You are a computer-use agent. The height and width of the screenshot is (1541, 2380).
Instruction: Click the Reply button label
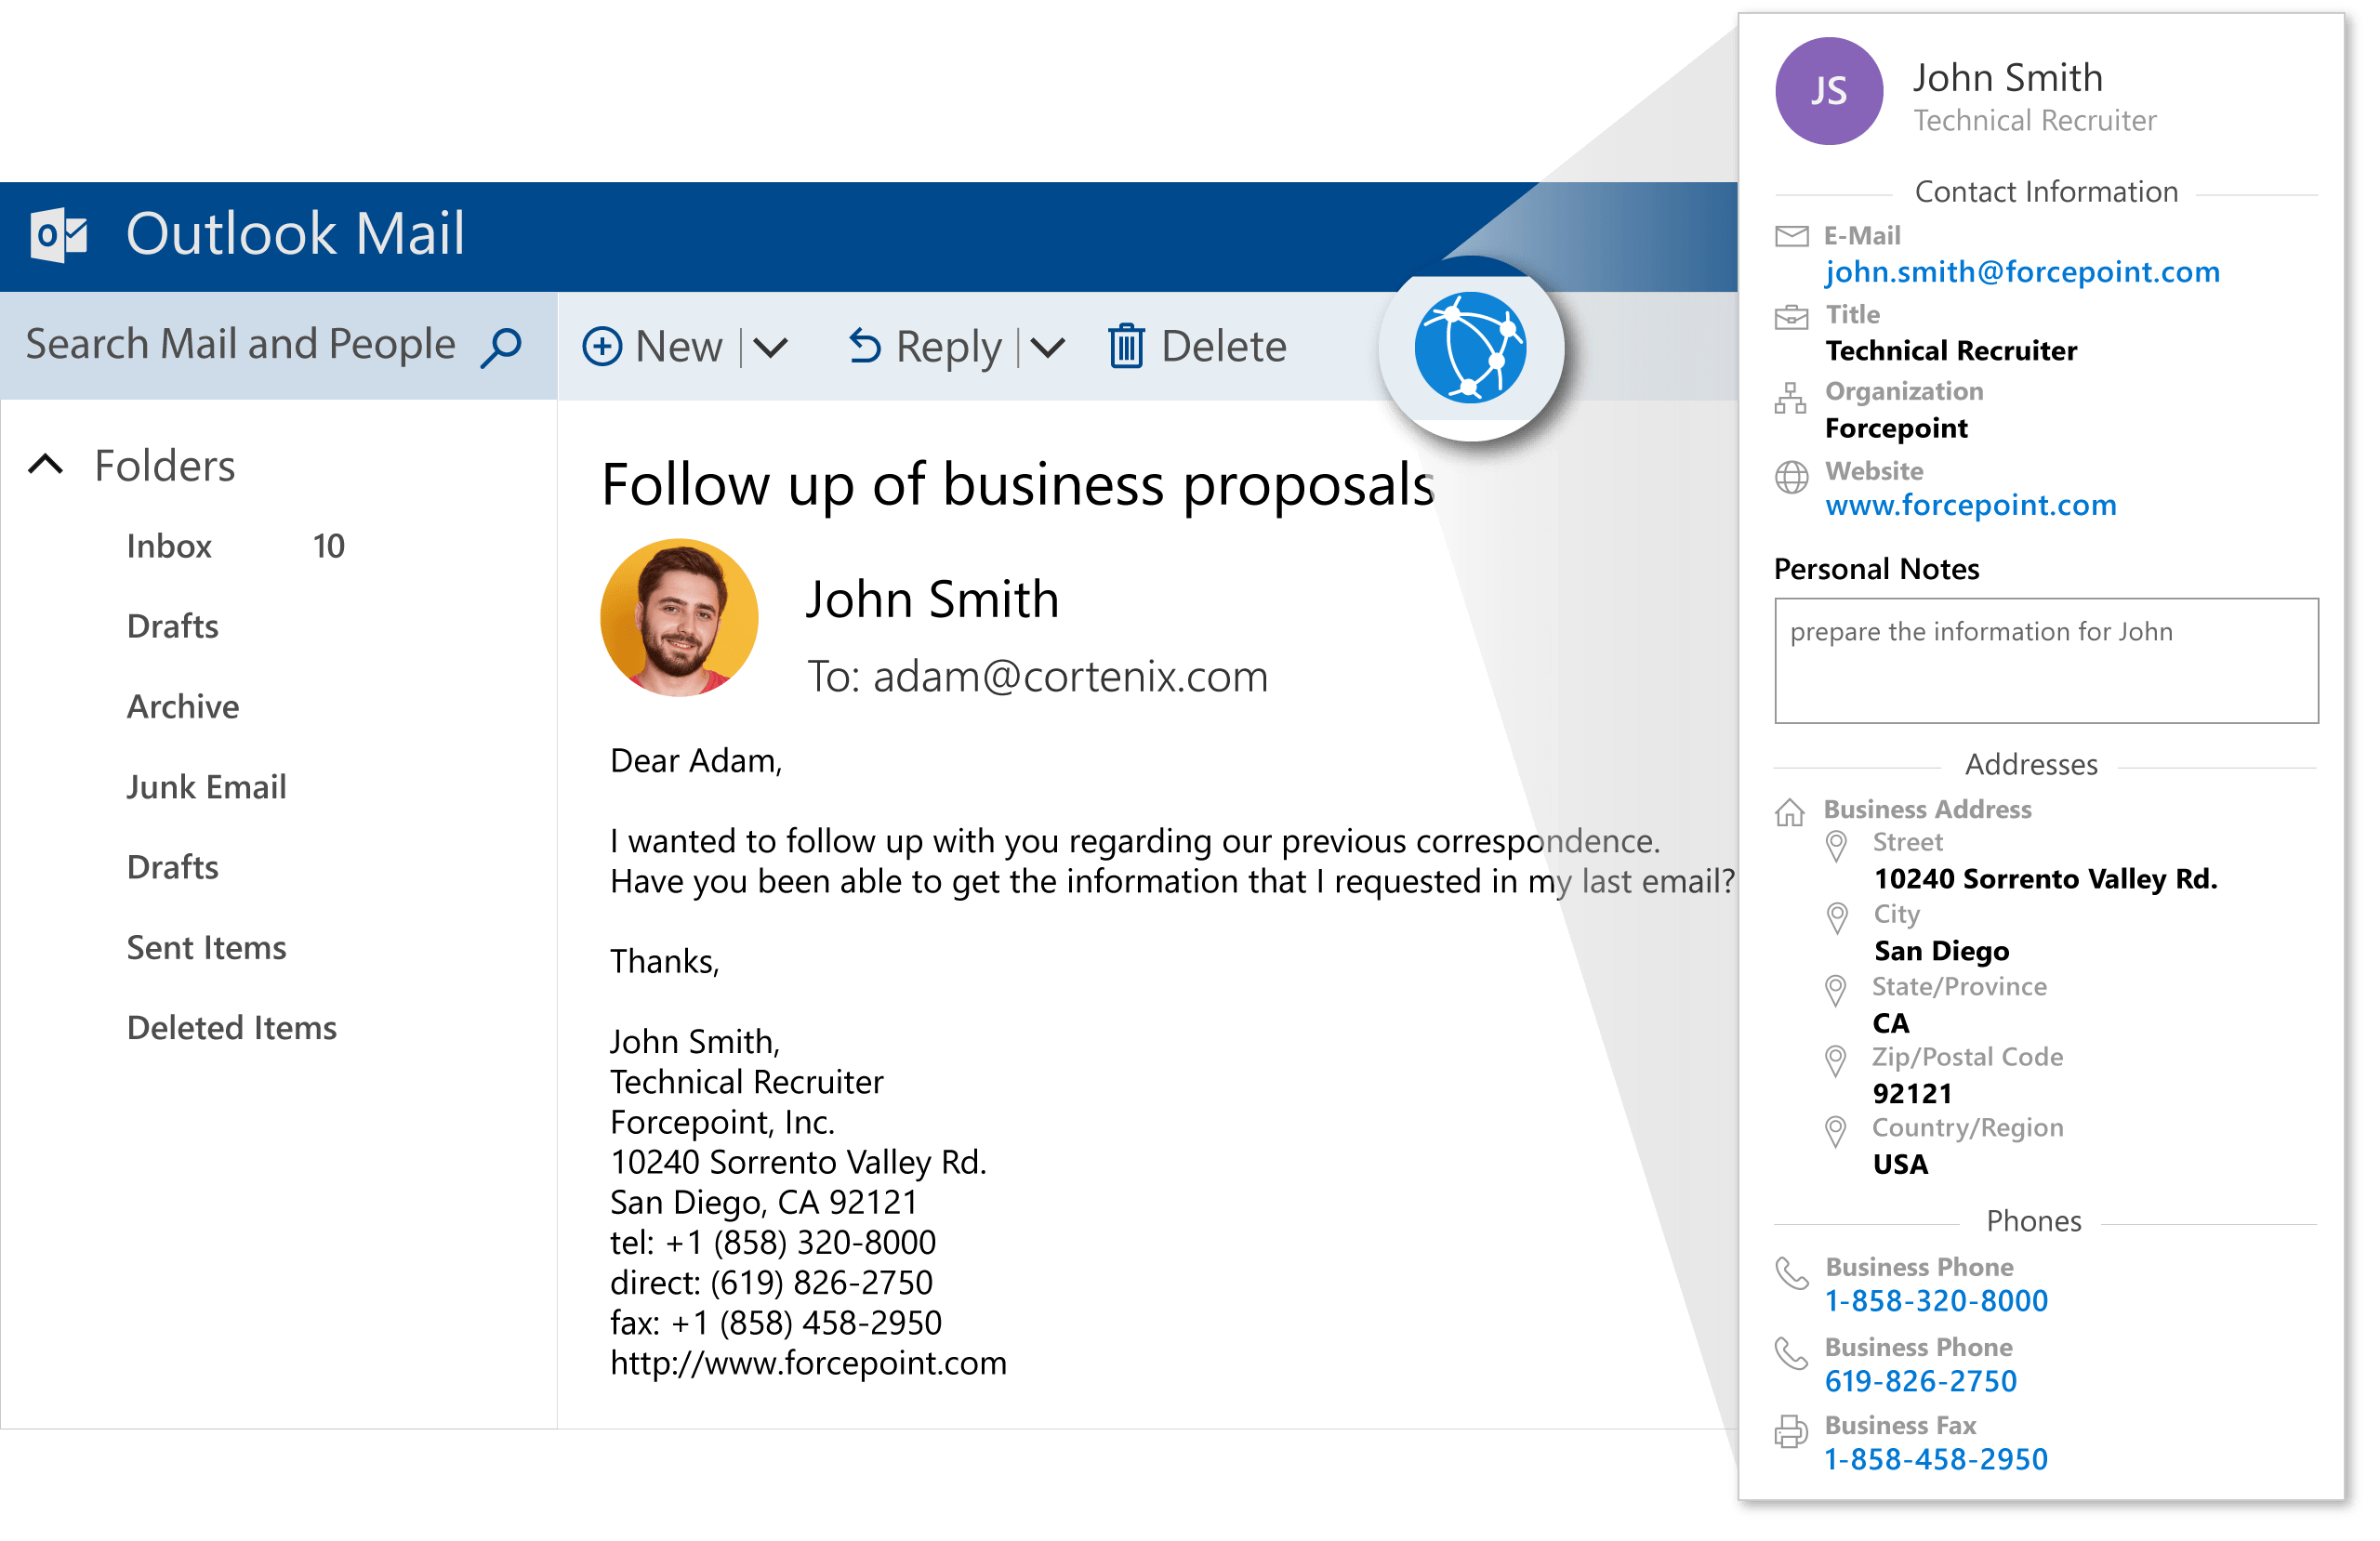[x=948, y=348]
